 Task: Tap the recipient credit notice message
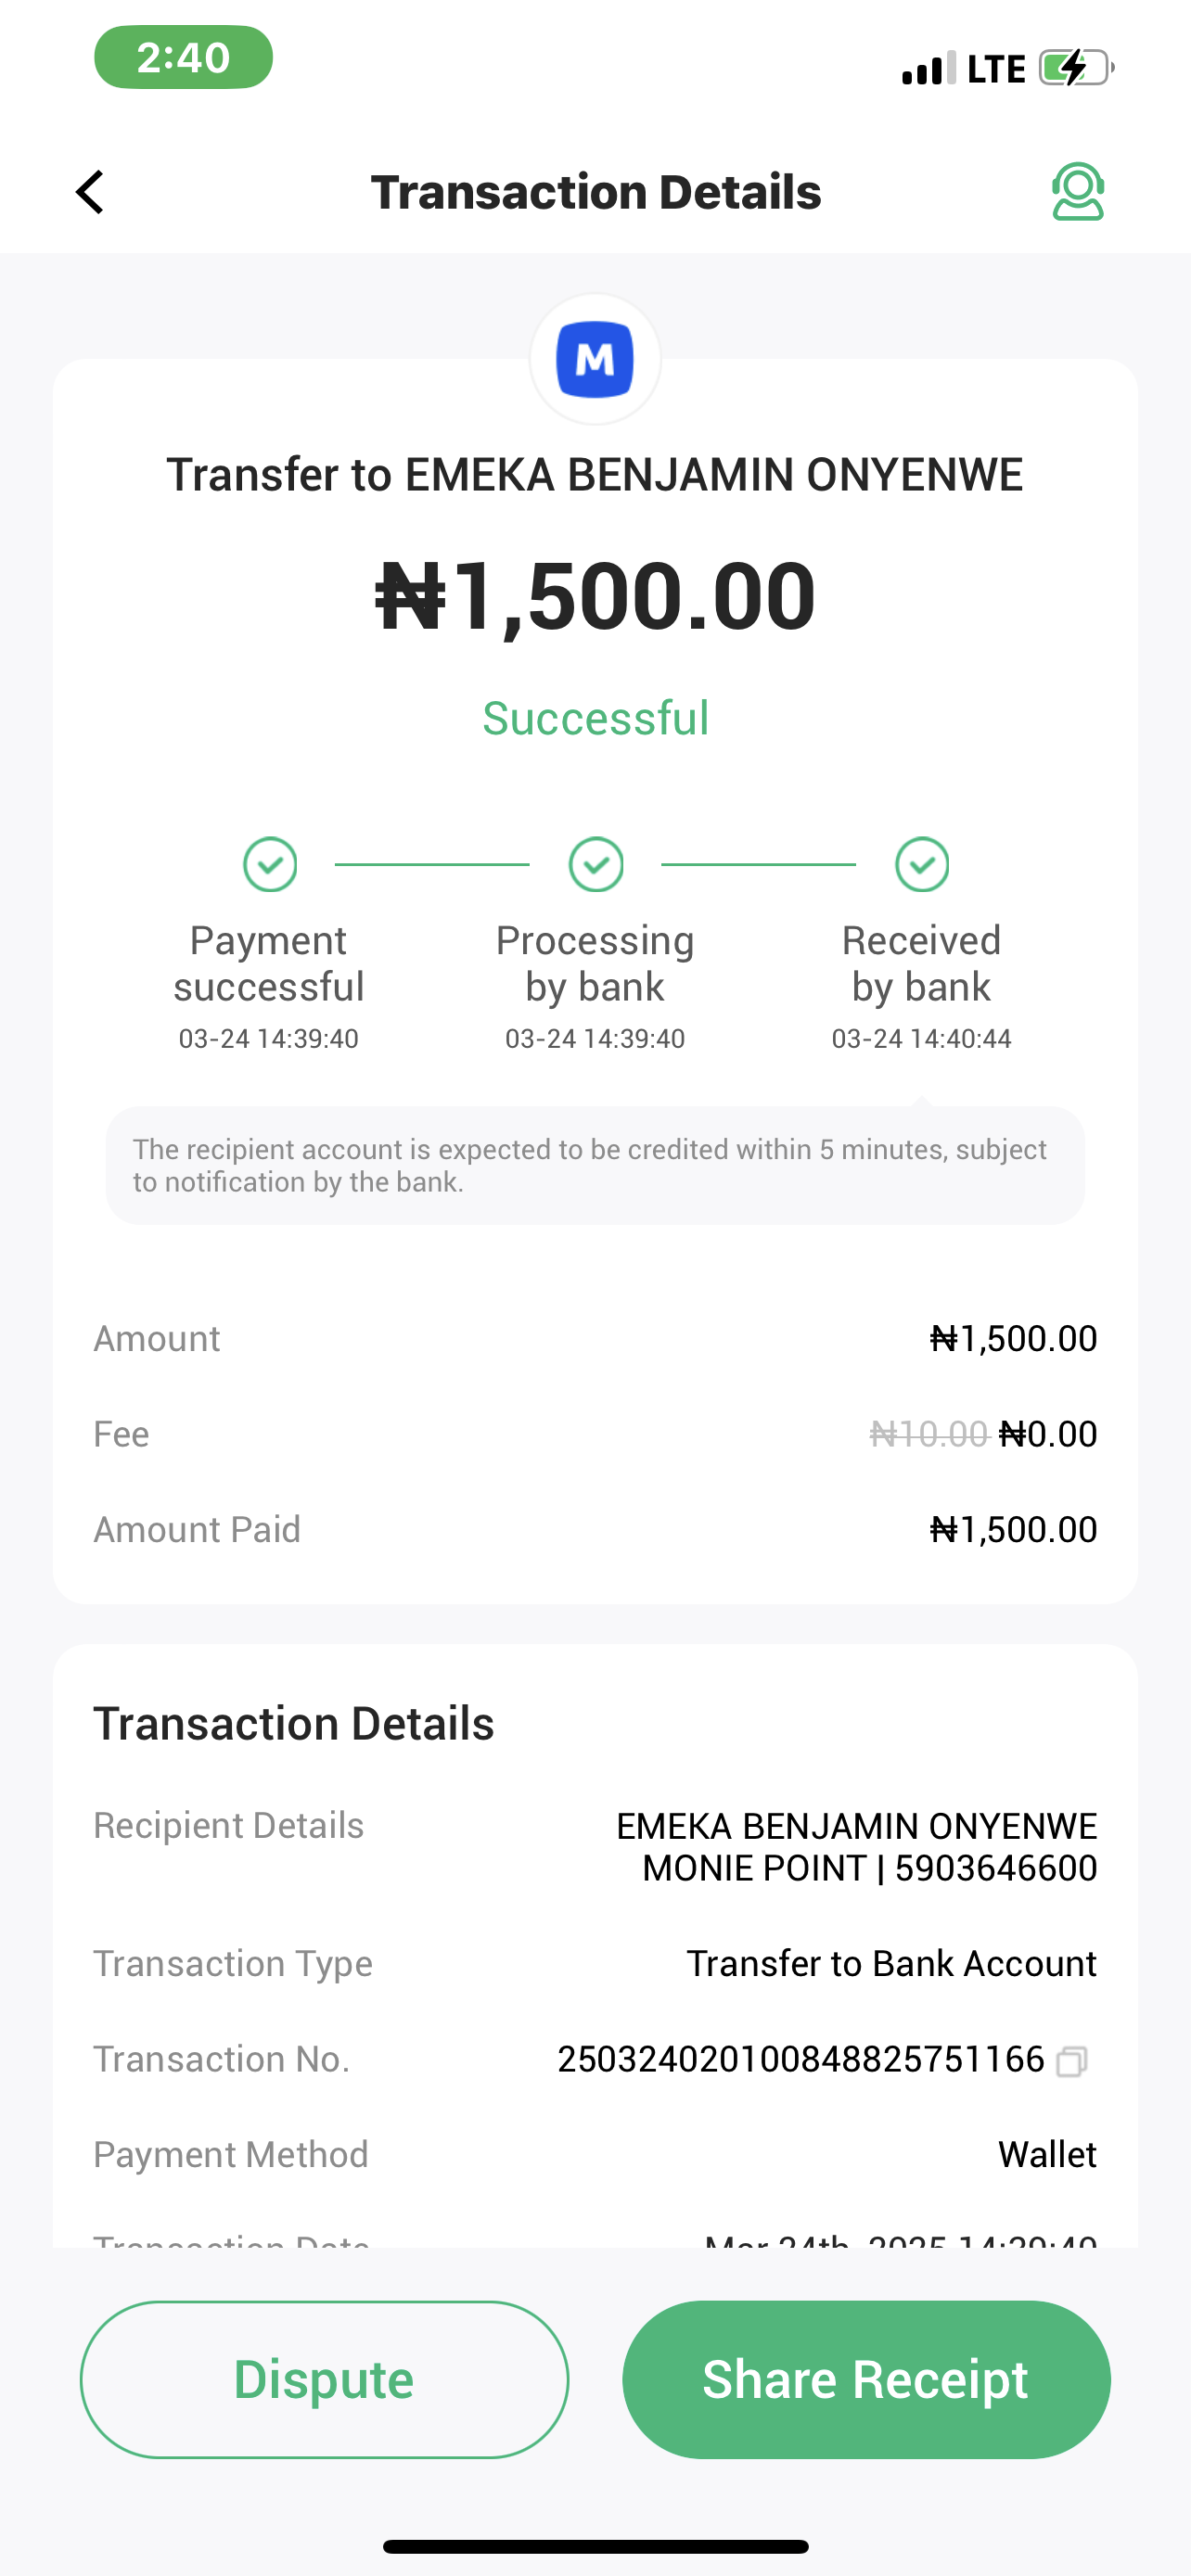coord(595,1165)
